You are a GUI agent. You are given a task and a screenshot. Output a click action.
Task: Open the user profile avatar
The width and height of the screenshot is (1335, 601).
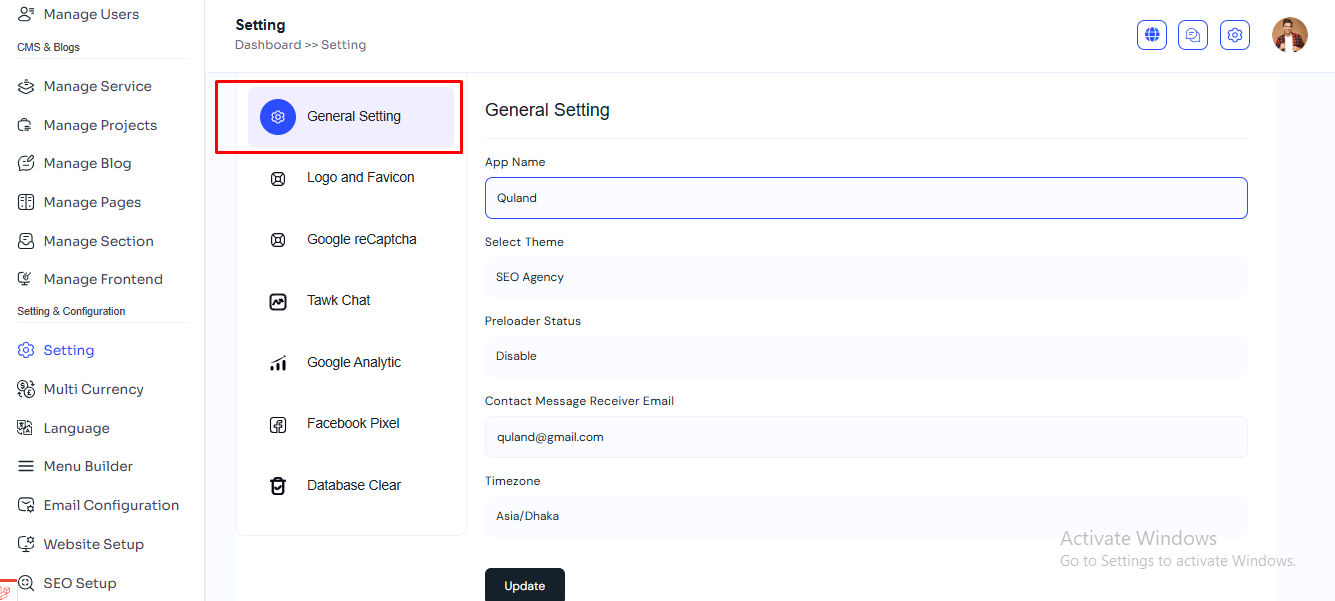(1289, 35)
